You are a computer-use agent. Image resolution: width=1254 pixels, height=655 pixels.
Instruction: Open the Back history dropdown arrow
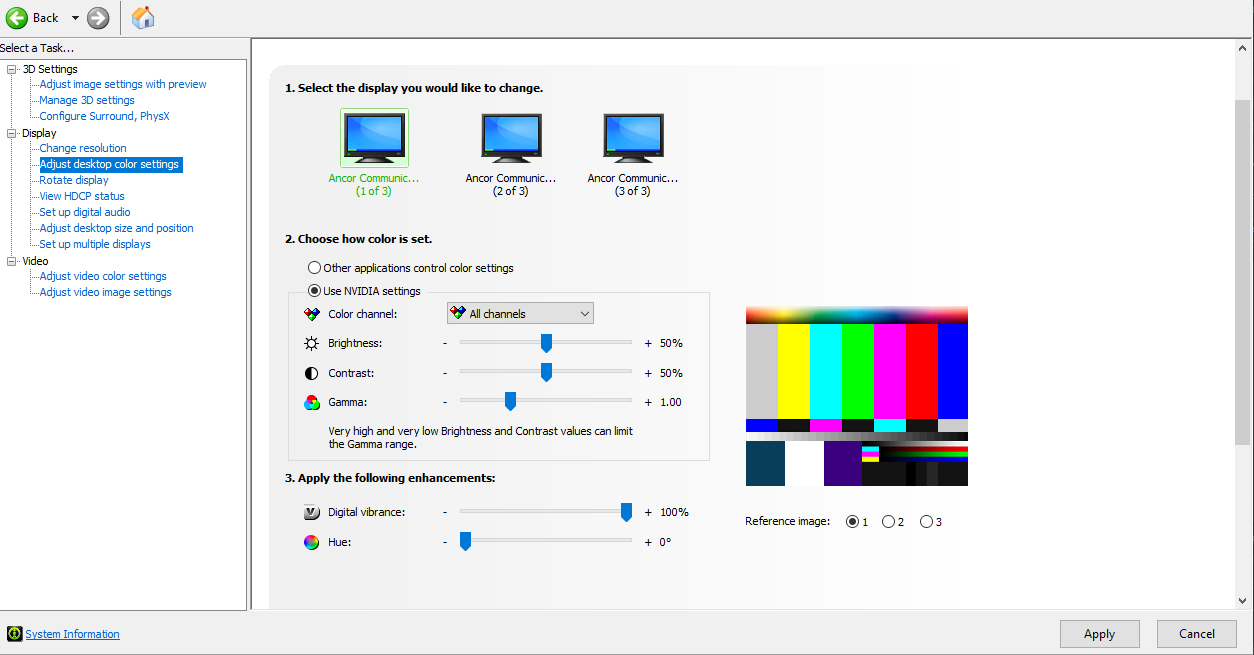pos(75,18)
